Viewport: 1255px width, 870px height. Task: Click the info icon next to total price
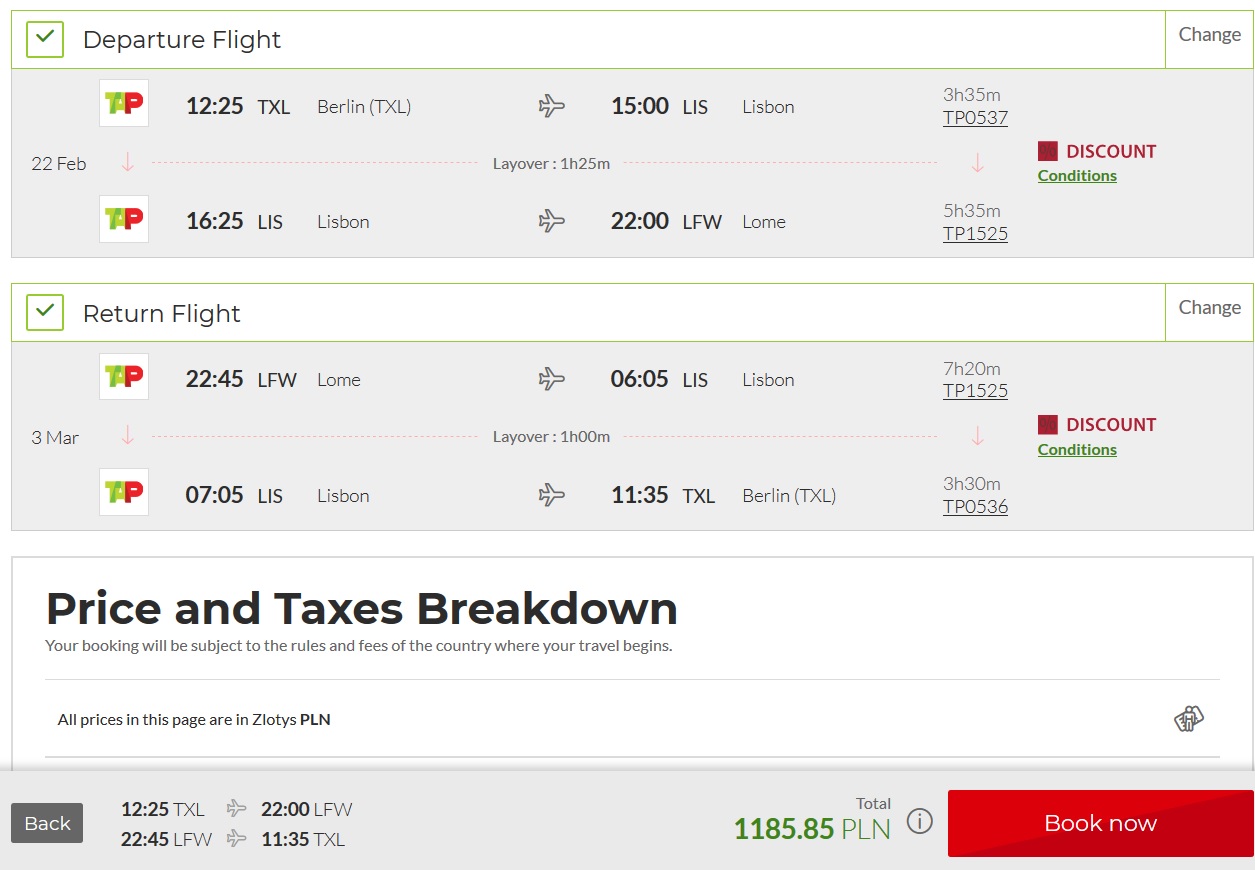pos(919,822)
